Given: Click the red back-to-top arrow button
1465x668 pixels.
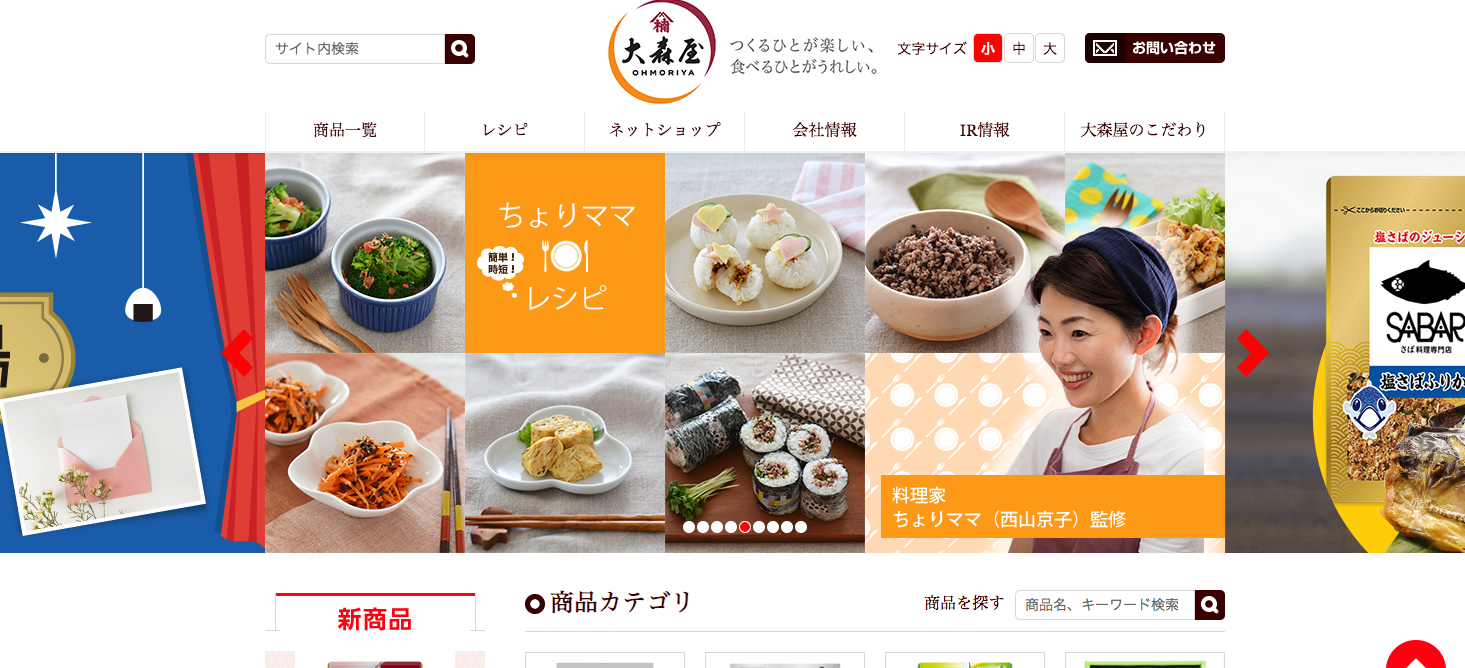Looking at the screenshot, I should pyautogui.click(x=1416, y=656).
